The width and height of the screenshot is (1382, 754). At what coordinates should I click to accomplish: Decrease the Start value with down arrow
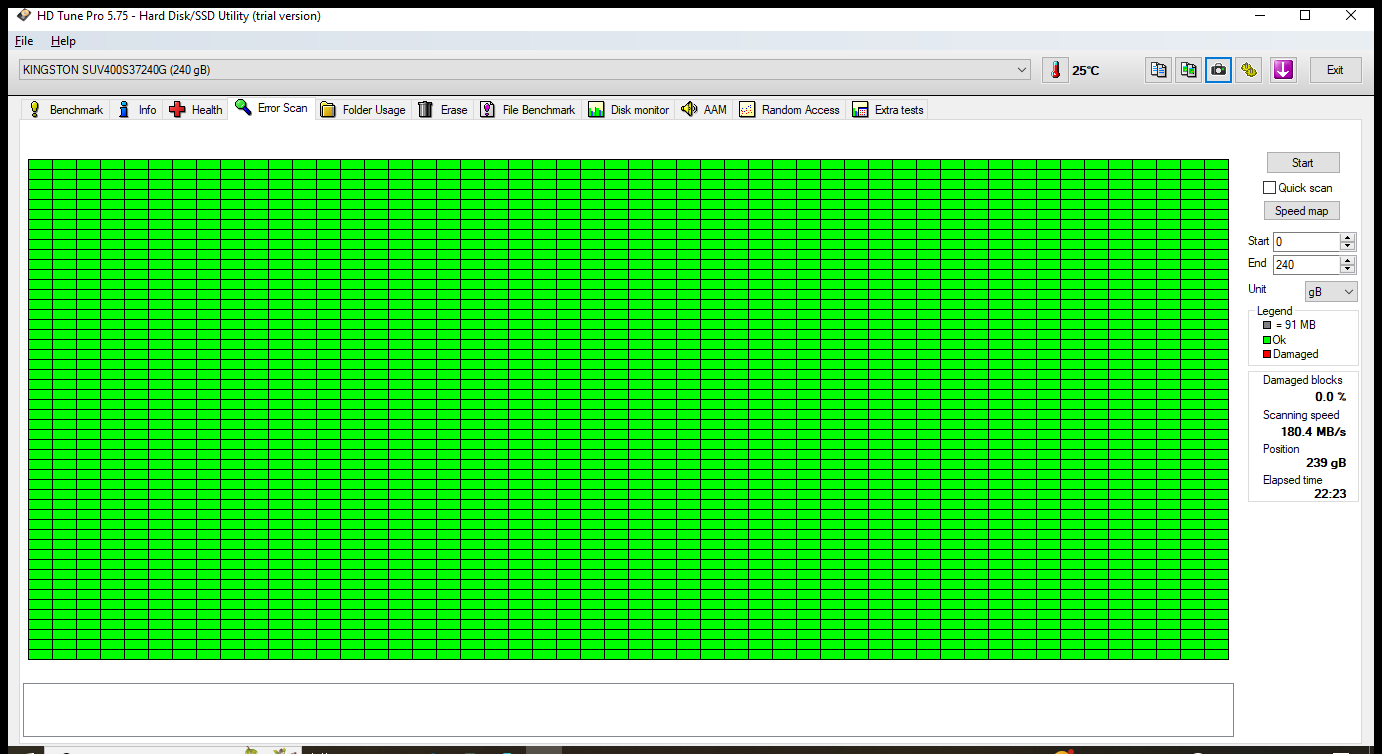[1348, 246]
